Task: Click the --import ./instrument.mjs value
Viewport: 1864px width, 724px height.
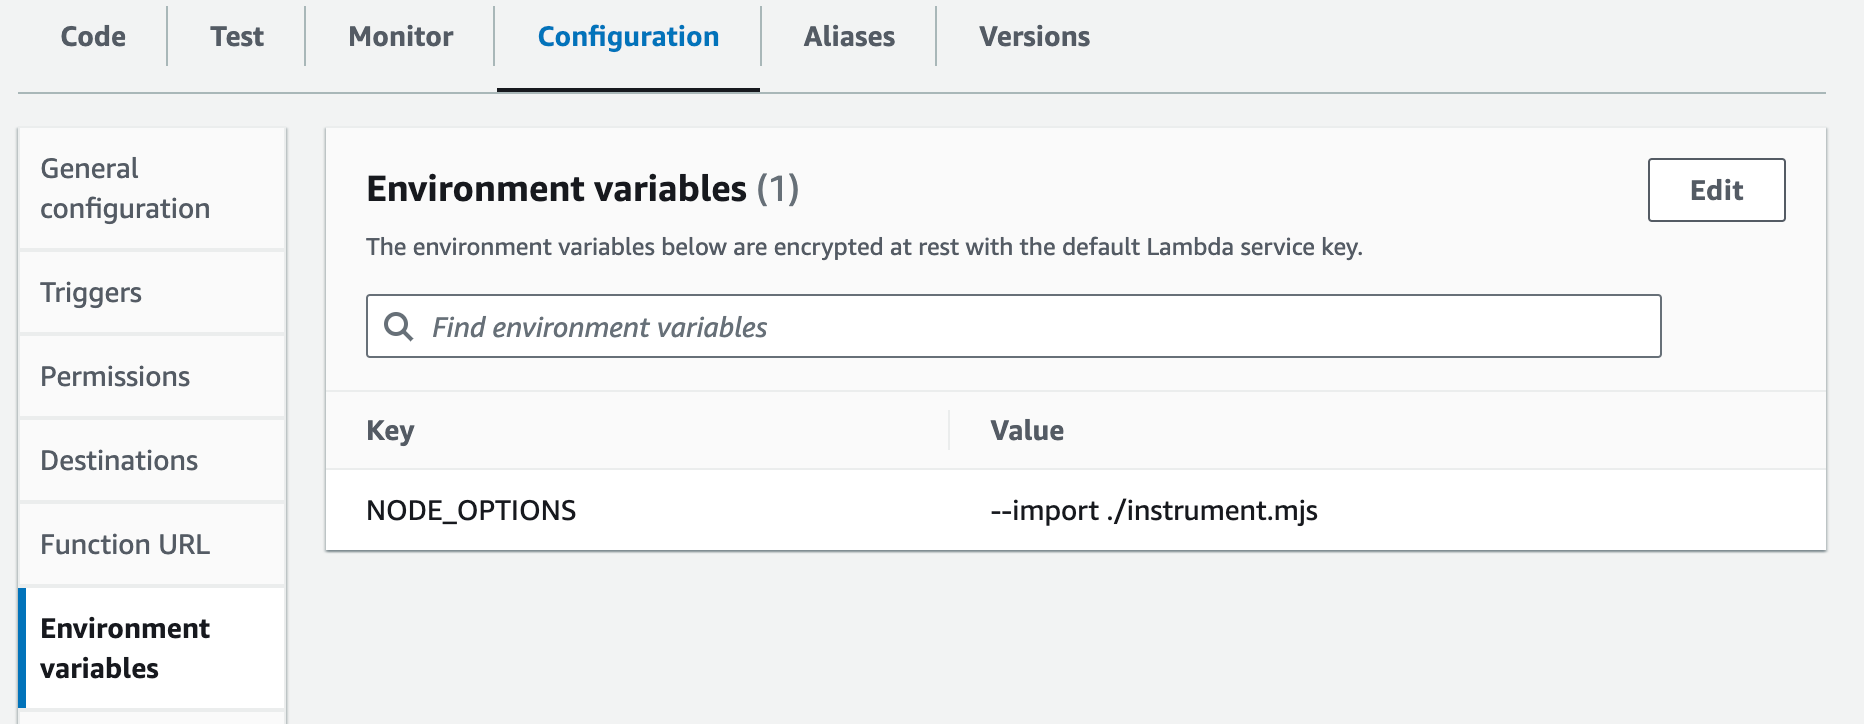Action: tap(1153, 510)
